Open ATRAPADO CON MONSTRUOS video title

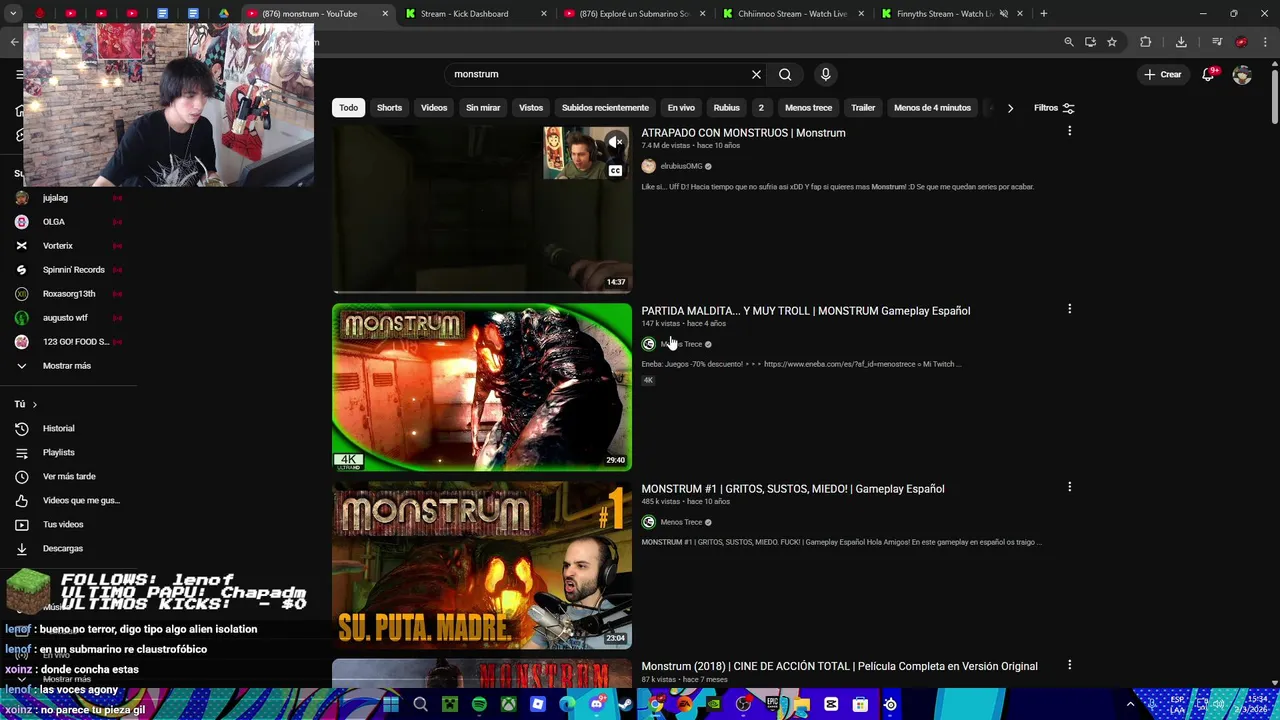click(743, 133)
